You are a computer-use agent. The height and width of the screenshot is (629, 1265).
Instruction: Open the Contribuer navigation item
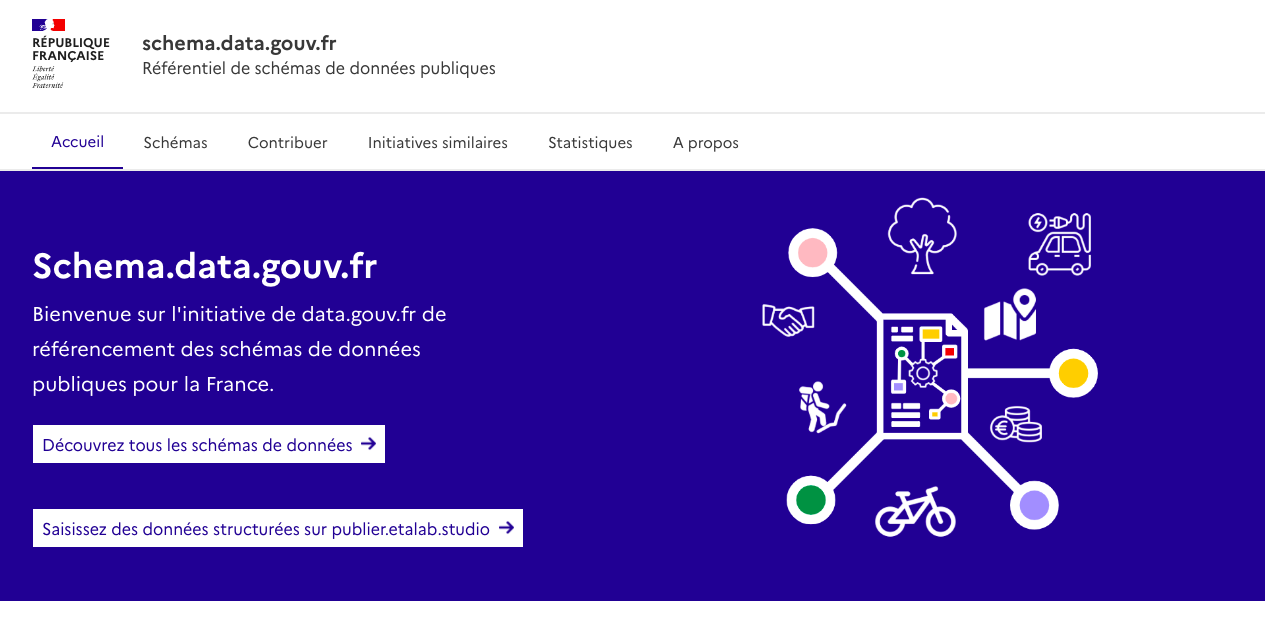pyautogui.click(x=287, y=143)
